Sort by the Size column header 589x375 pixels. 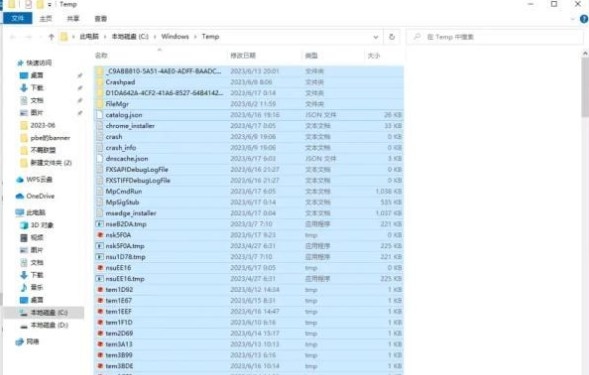click(373, 56)
